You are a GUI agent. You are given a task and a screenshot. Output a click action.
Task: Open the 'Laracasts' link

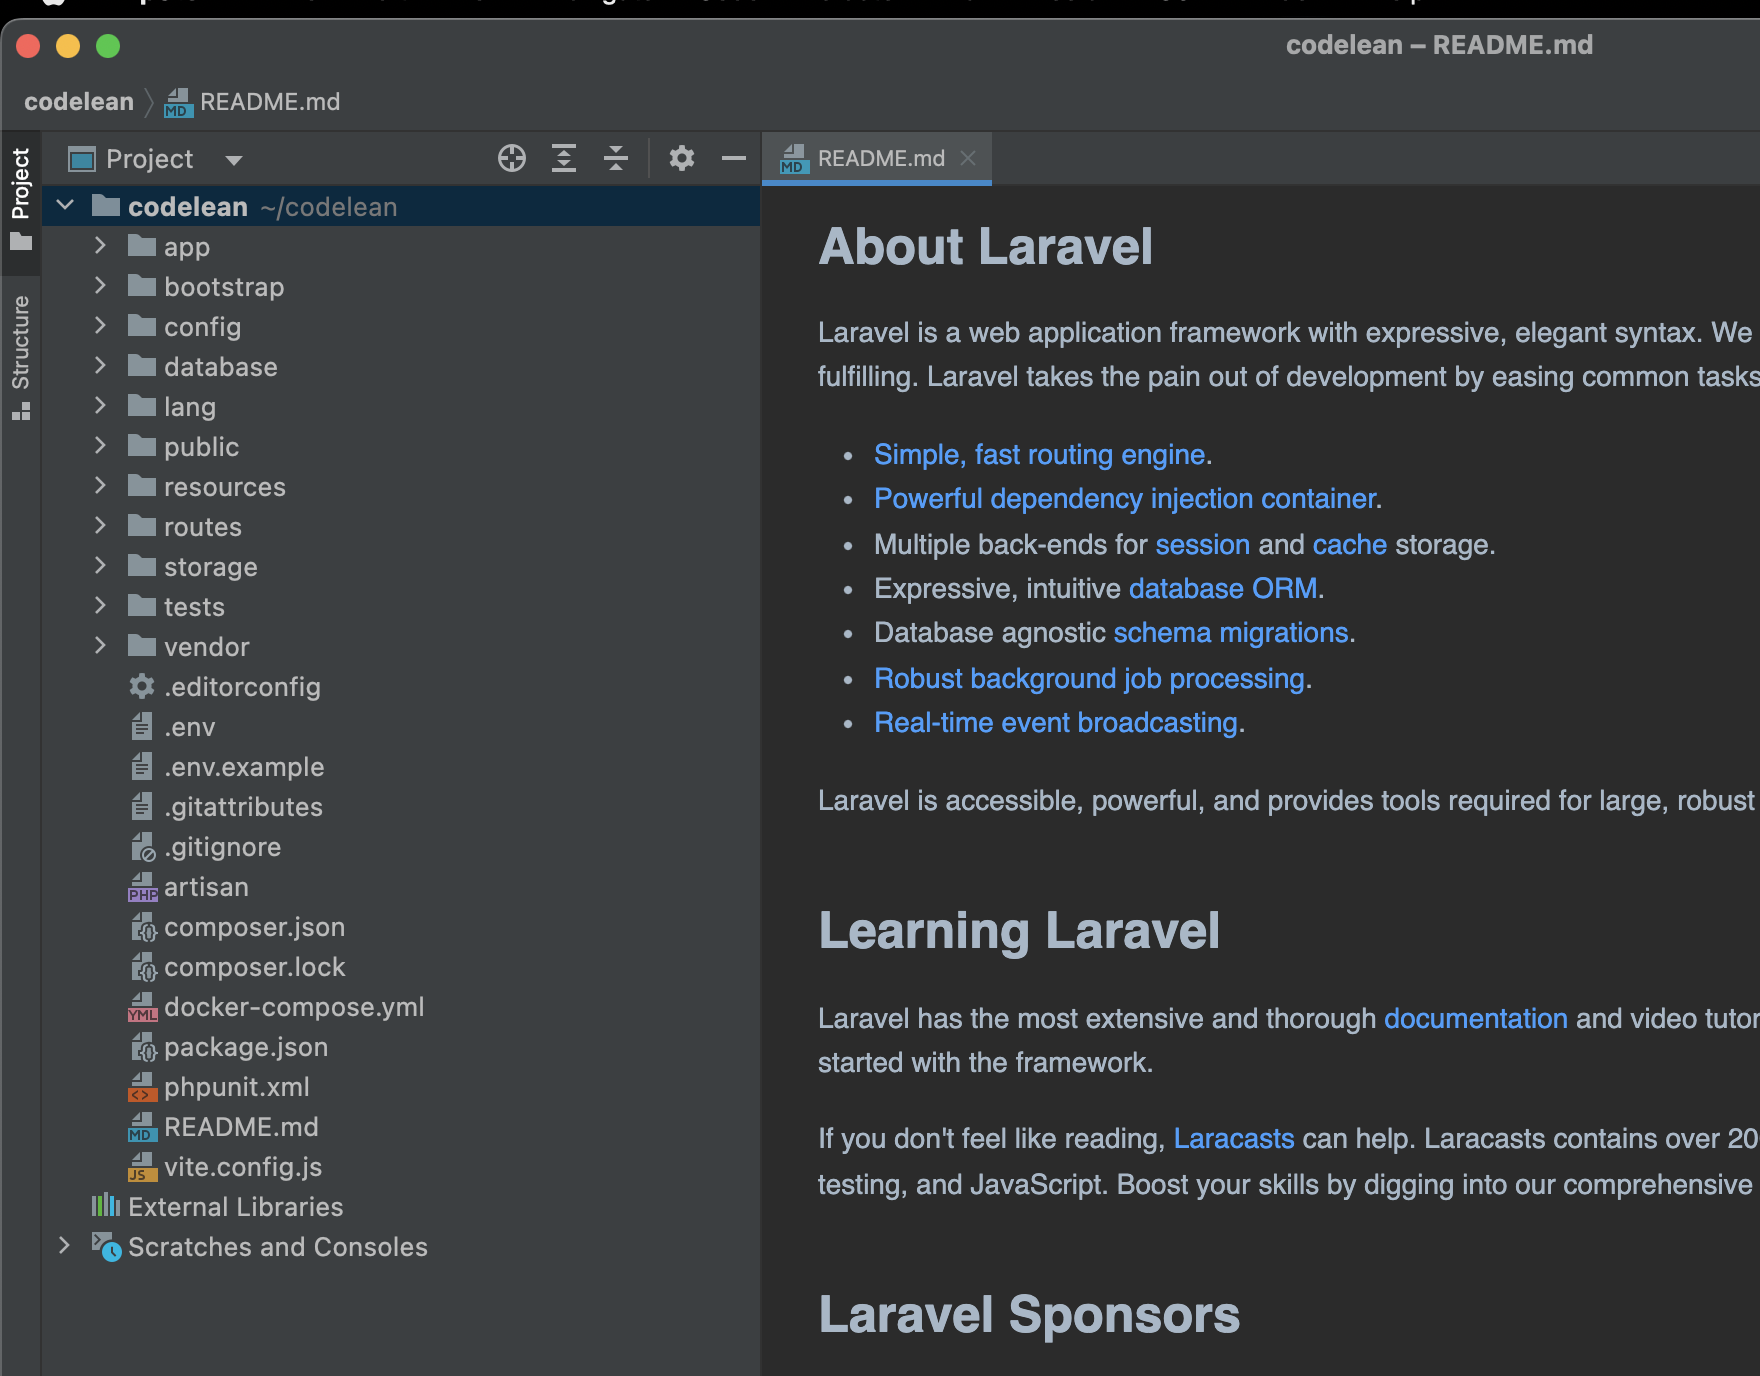click(x=1234, y=1139)
